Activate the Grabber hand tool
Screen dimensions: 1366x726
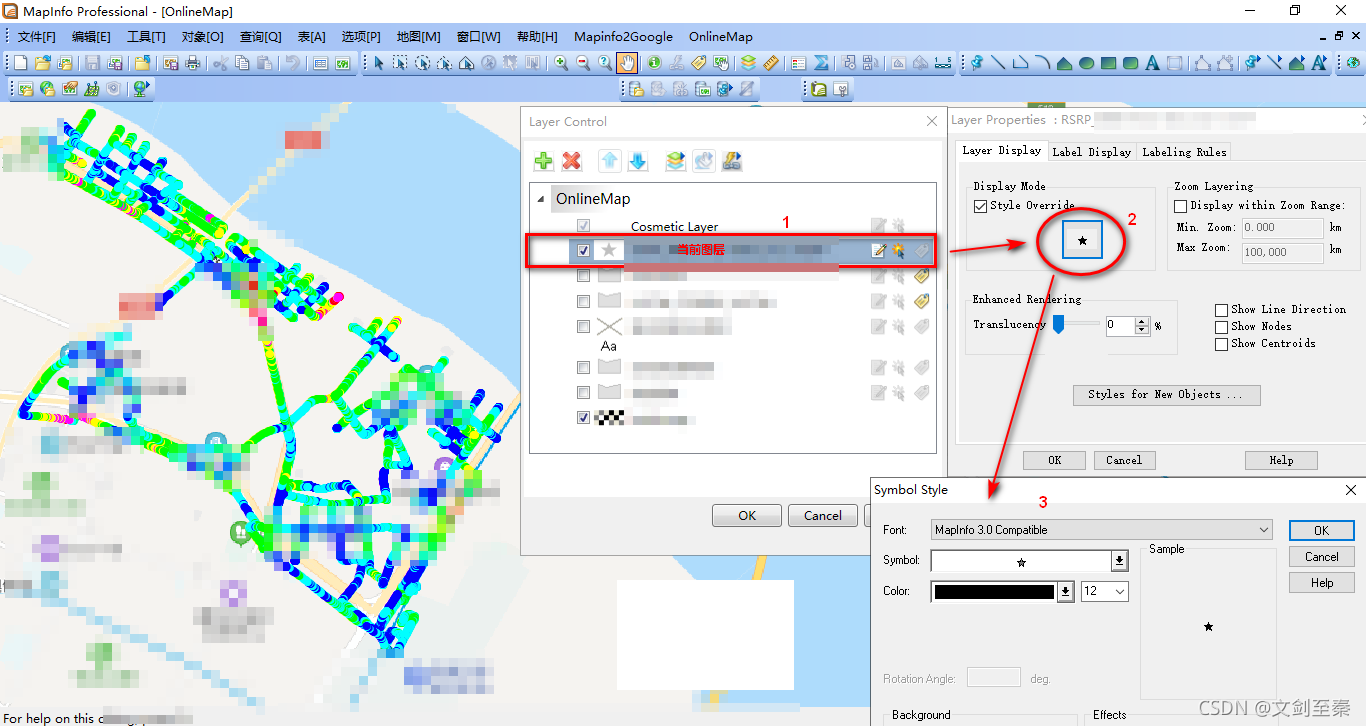pos(627,63)
